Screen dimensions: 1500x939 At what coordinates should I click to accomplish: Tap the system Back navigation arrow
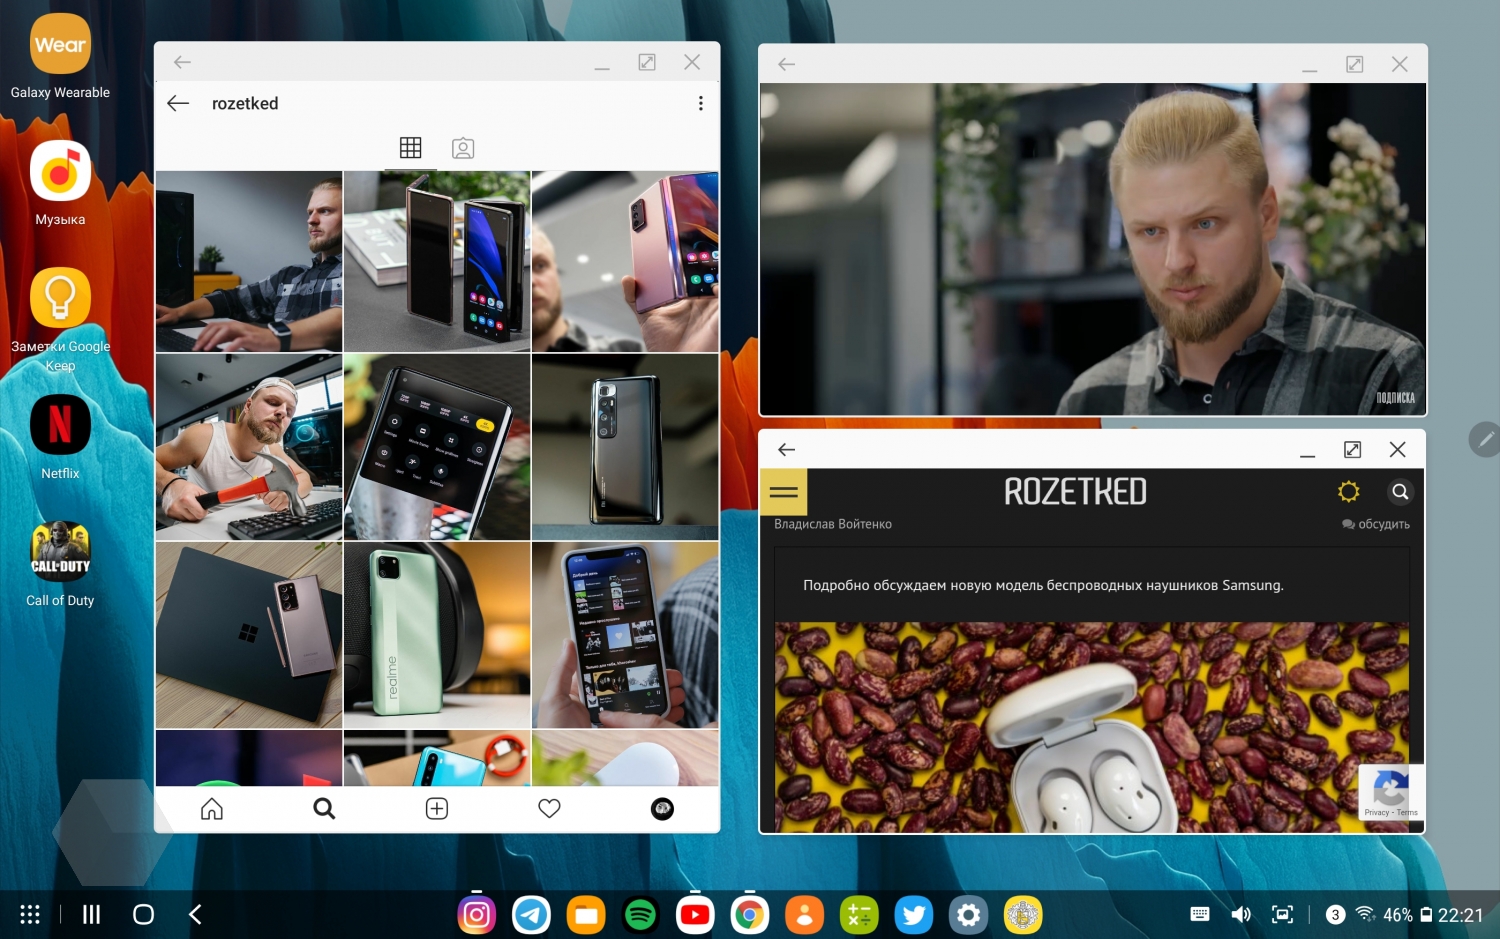pos(196,914)
